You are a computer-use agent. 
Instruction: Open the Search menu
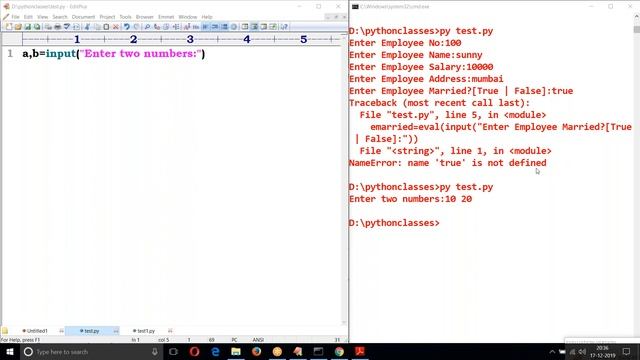60,17
